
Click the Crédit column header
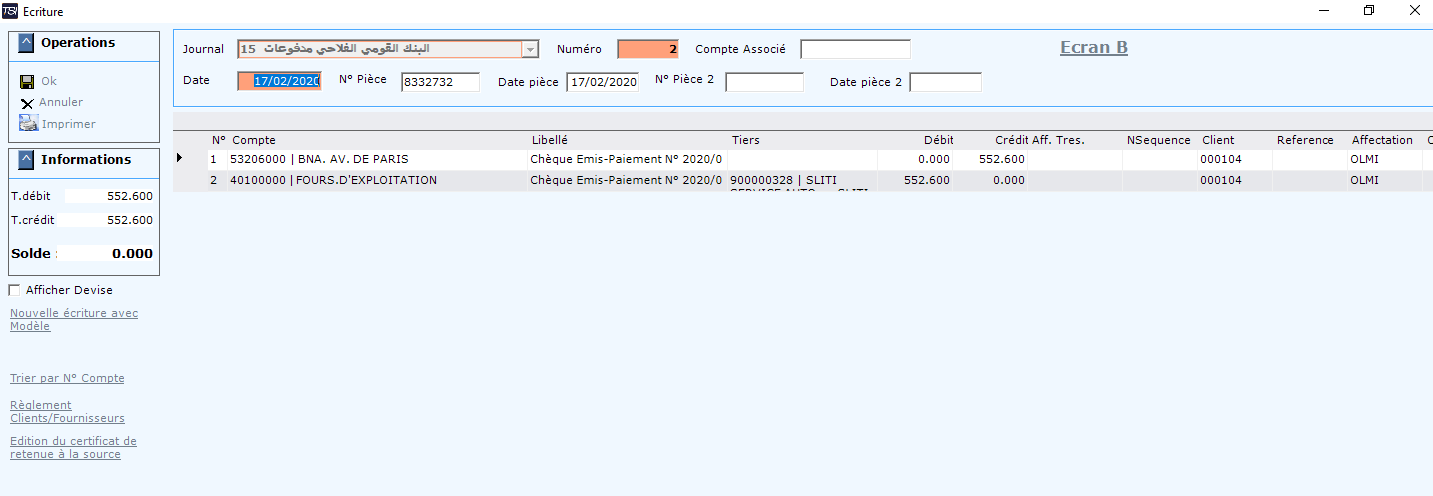pyautogui.click(x=1011, y=140)
